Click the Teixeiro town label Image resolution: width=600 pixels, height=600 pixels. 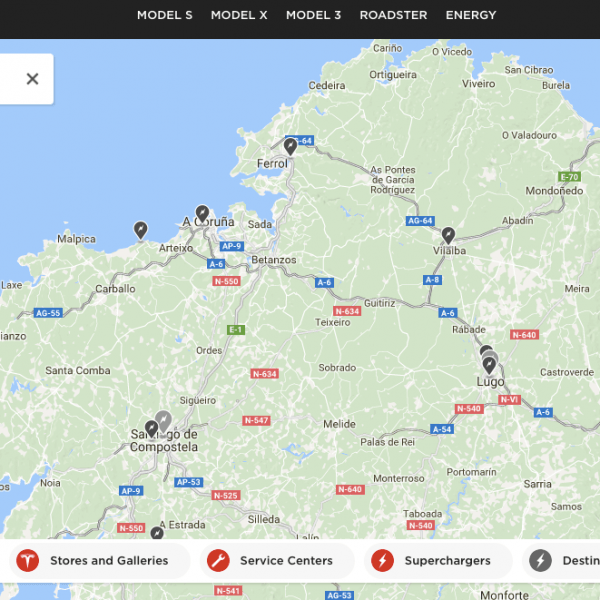pyautogui.click(x=333, y=322)
